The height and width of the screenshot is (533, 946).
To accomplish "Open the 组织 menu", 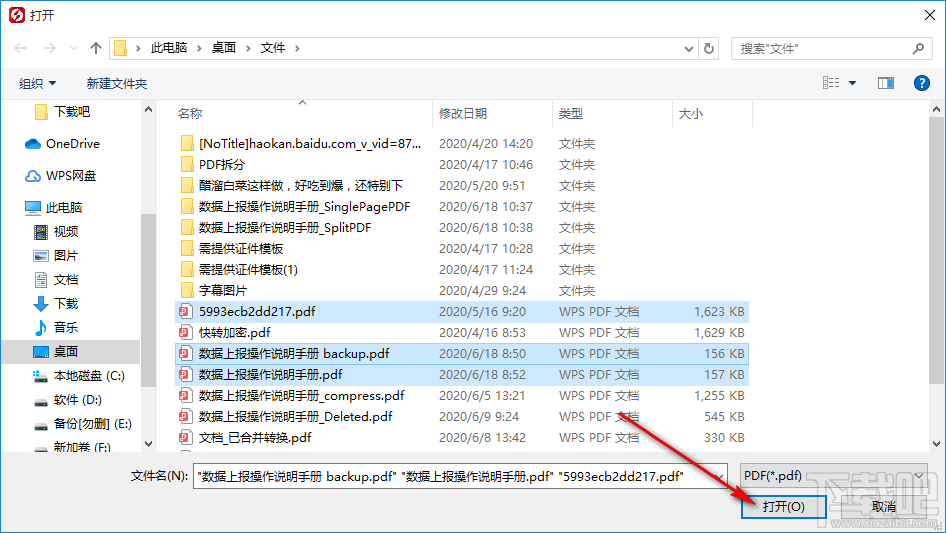I will click(37, 83).
